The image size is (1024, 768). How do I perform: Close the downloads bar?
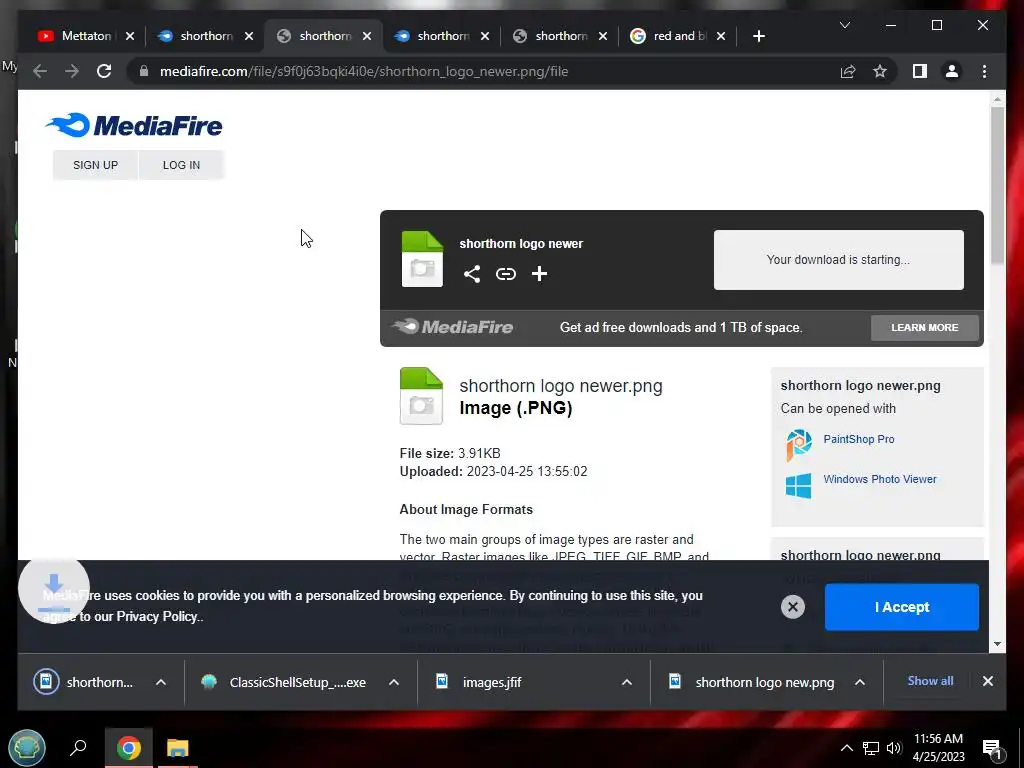[987, 681]
